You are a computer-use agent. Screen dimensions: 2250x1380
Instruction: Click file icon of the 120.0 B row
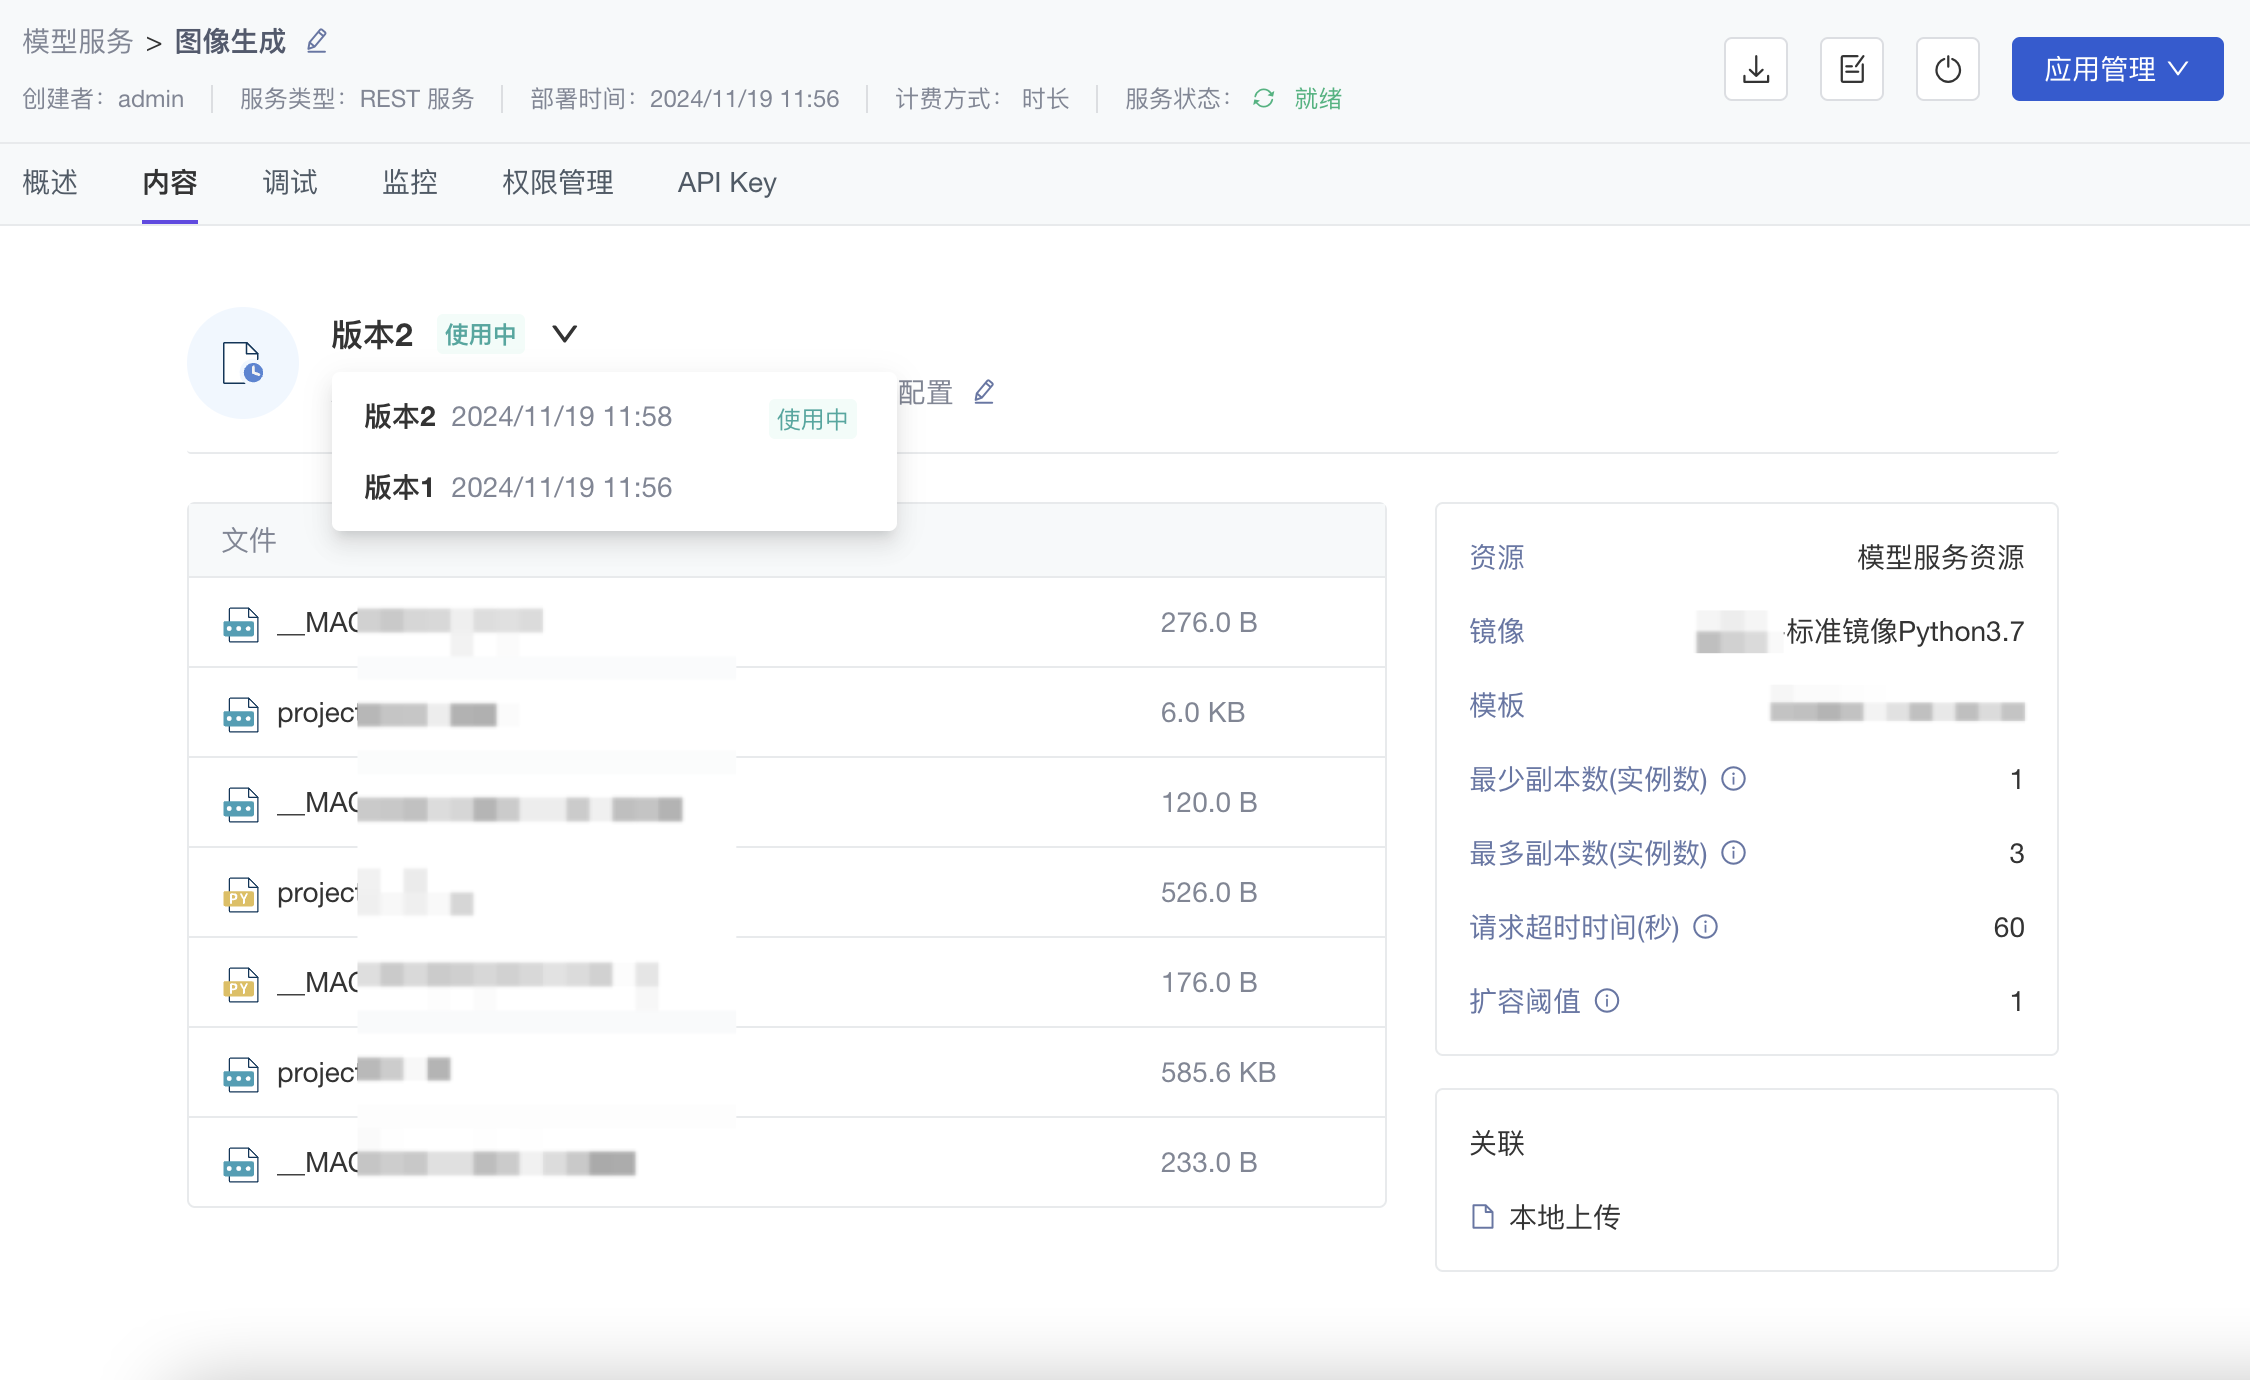coord(241,804)
